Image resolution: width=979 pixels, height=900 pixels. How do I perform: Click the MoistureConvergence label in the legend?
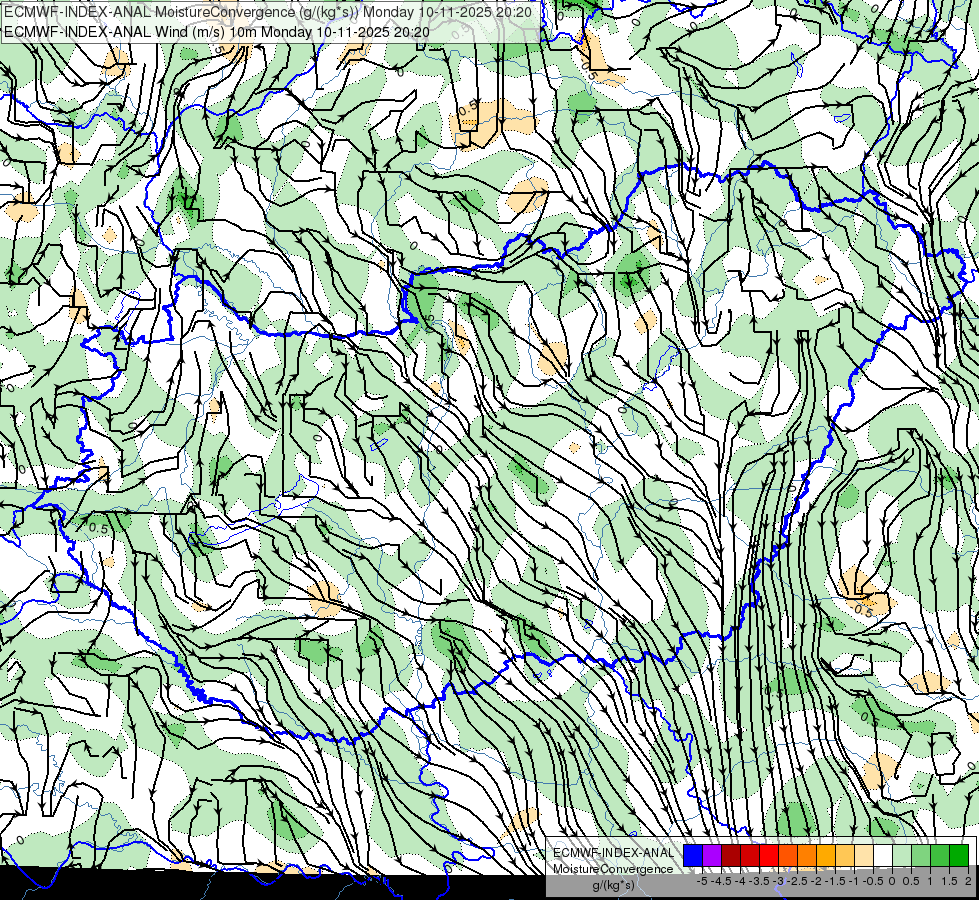[613, 869]
